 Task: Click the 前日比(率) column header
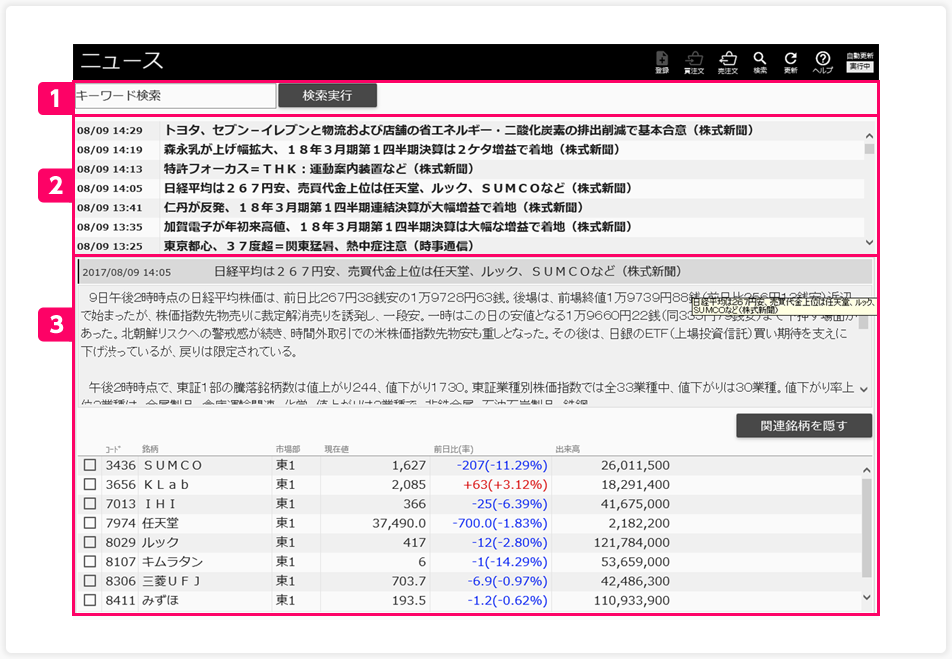[x=453, y=449]
